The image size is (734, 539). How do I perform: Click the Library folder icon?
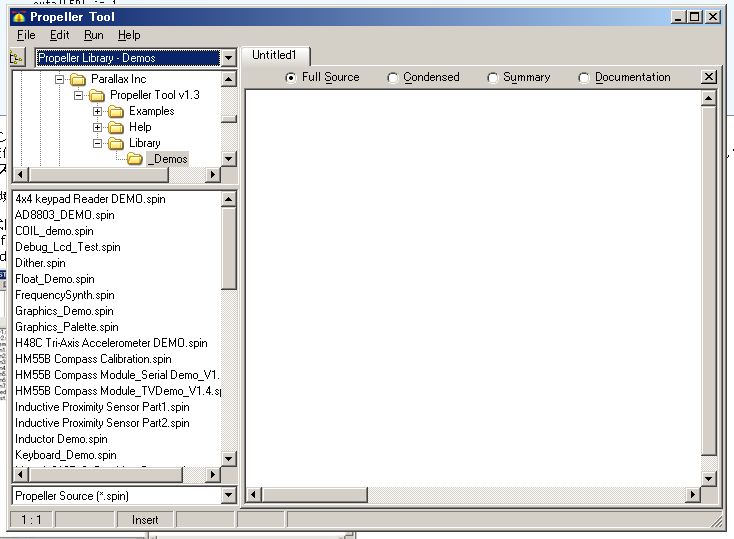coord(116,143)
